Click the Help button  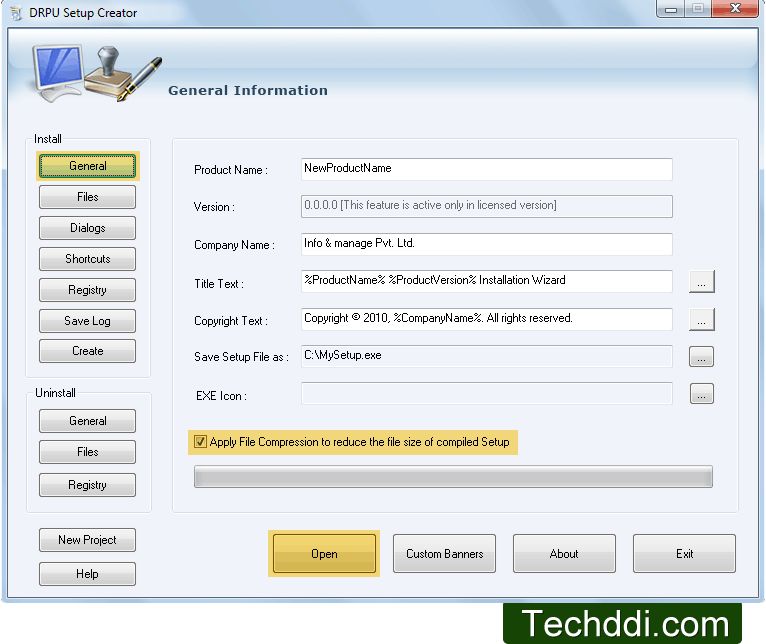(x=87, y=574)
